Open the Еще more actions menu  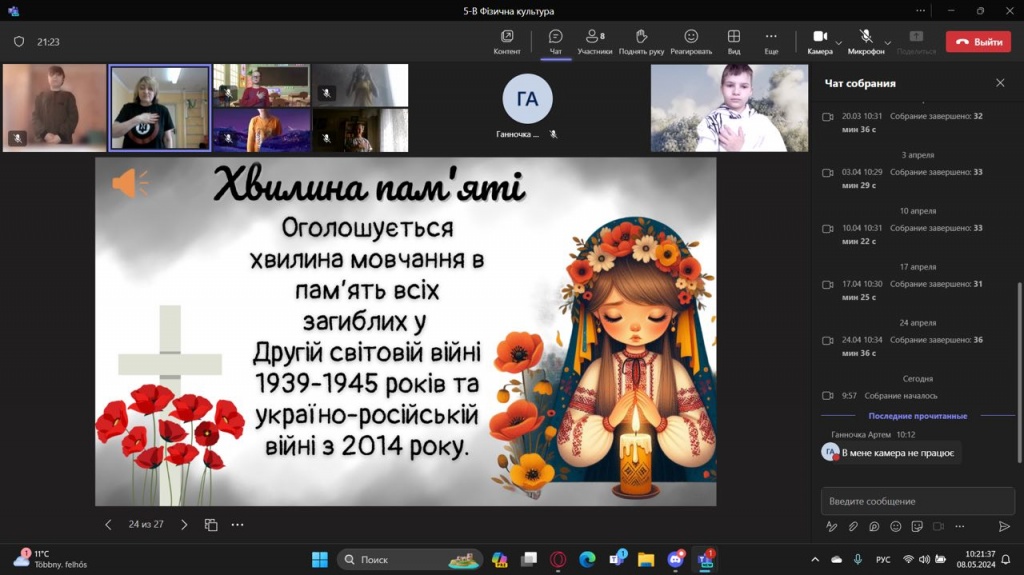tap(771, 41)
